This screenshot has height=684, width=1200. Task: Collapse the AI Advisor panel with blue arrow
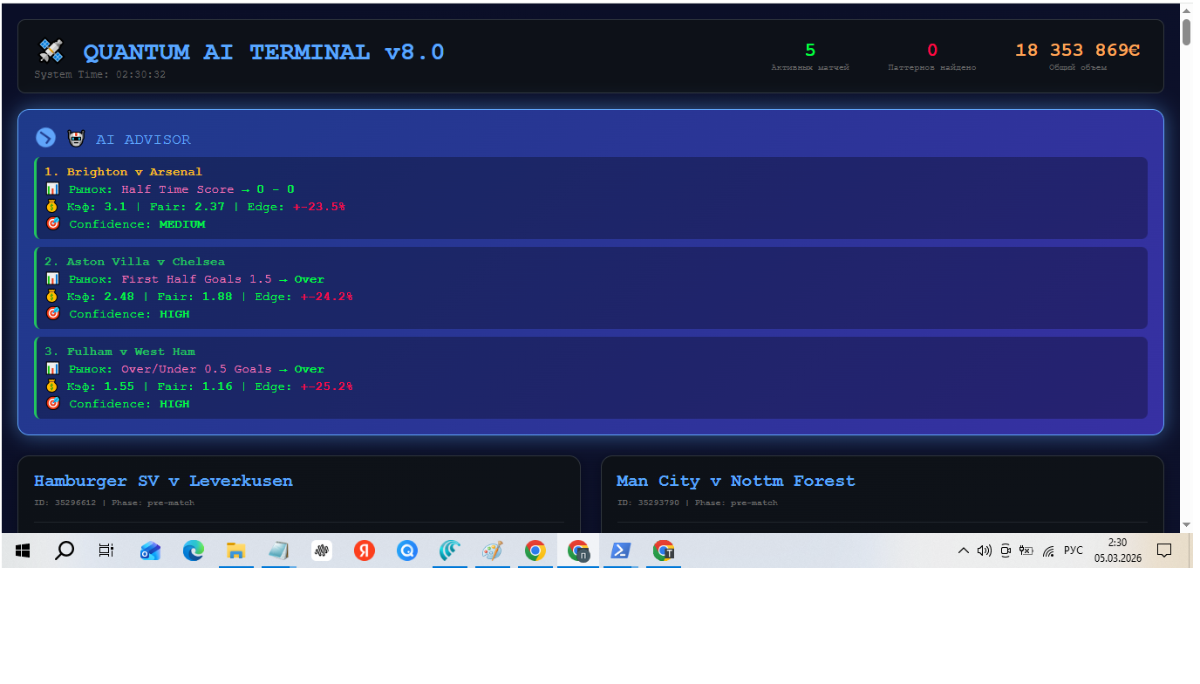point(45,138)
